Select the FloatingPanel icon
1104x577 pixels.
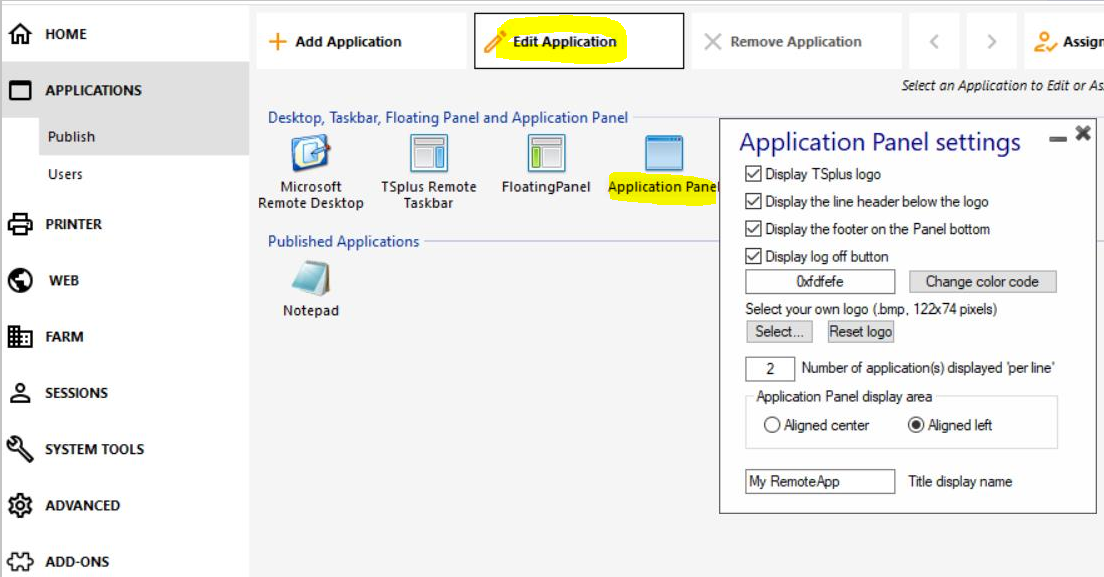coord(546,154)
